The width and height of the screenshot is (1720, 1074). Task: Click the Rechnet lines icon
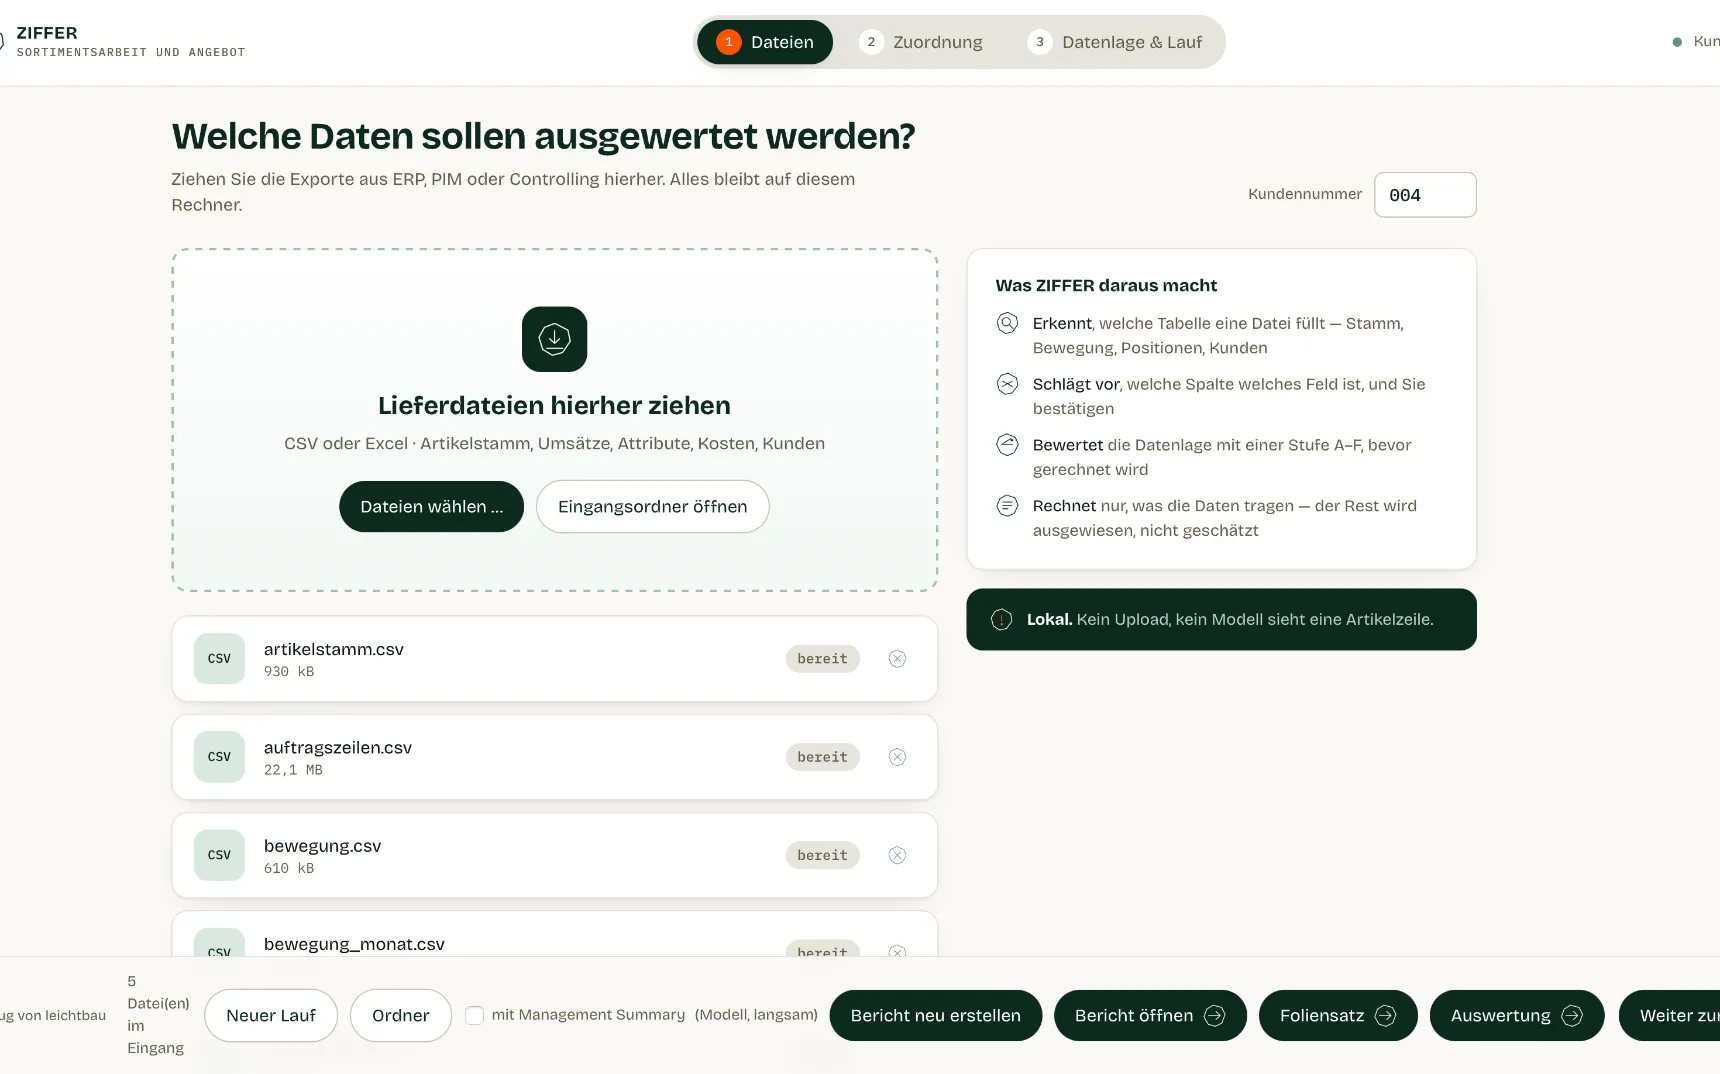pos(1007,506)
